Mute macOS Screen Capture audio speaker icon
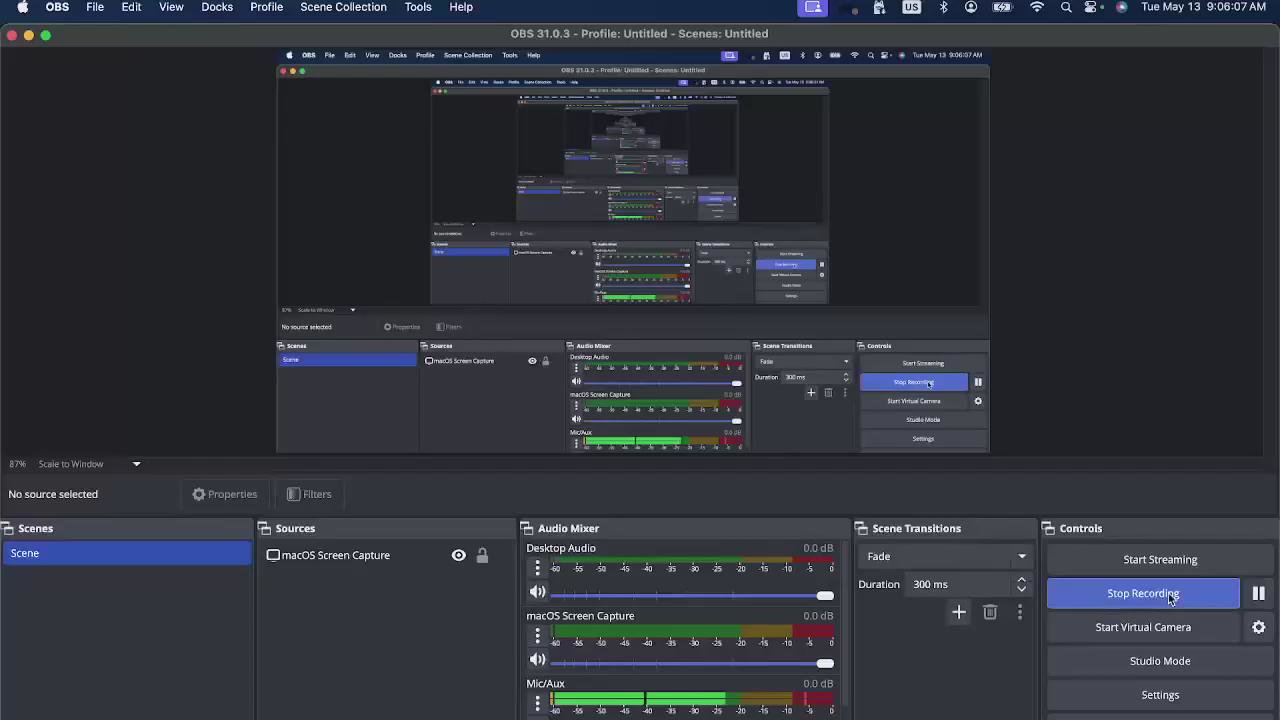Viewport: 1280px width, 720px height. 537,660
